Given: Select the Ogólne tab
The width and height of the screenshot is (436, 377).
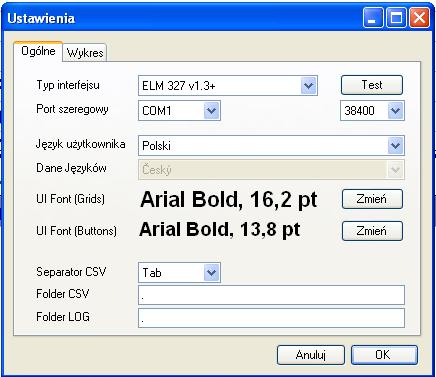Looking at the screenshot, I should pos(38,51).
